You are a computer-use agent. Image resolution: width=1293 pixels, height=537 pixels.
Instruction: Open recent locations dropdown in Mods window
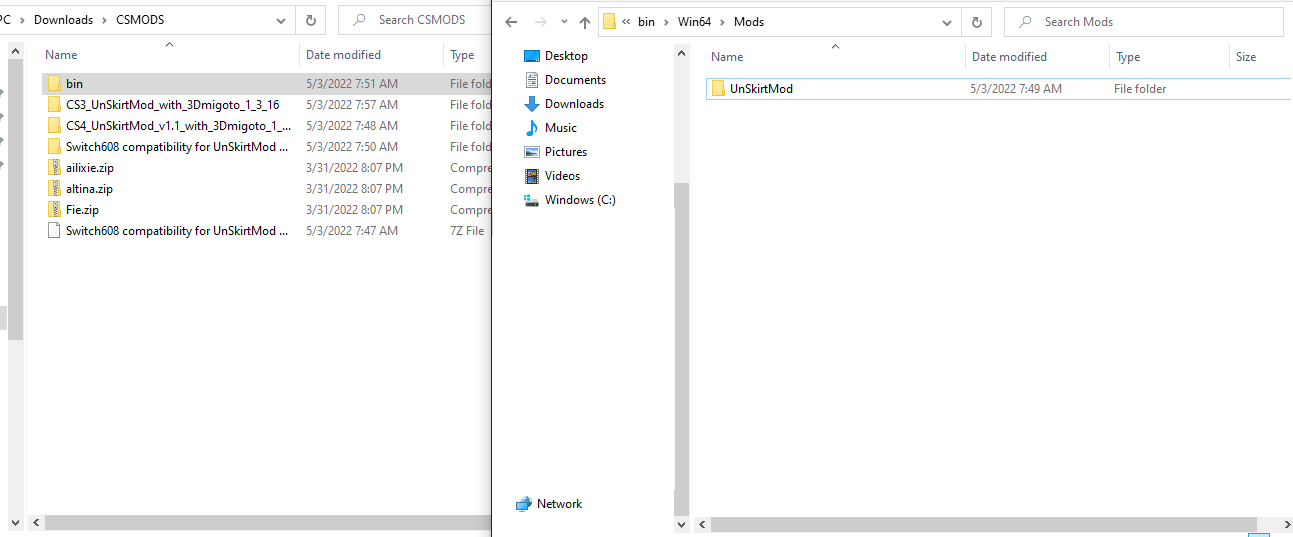[x=564, y=23]
